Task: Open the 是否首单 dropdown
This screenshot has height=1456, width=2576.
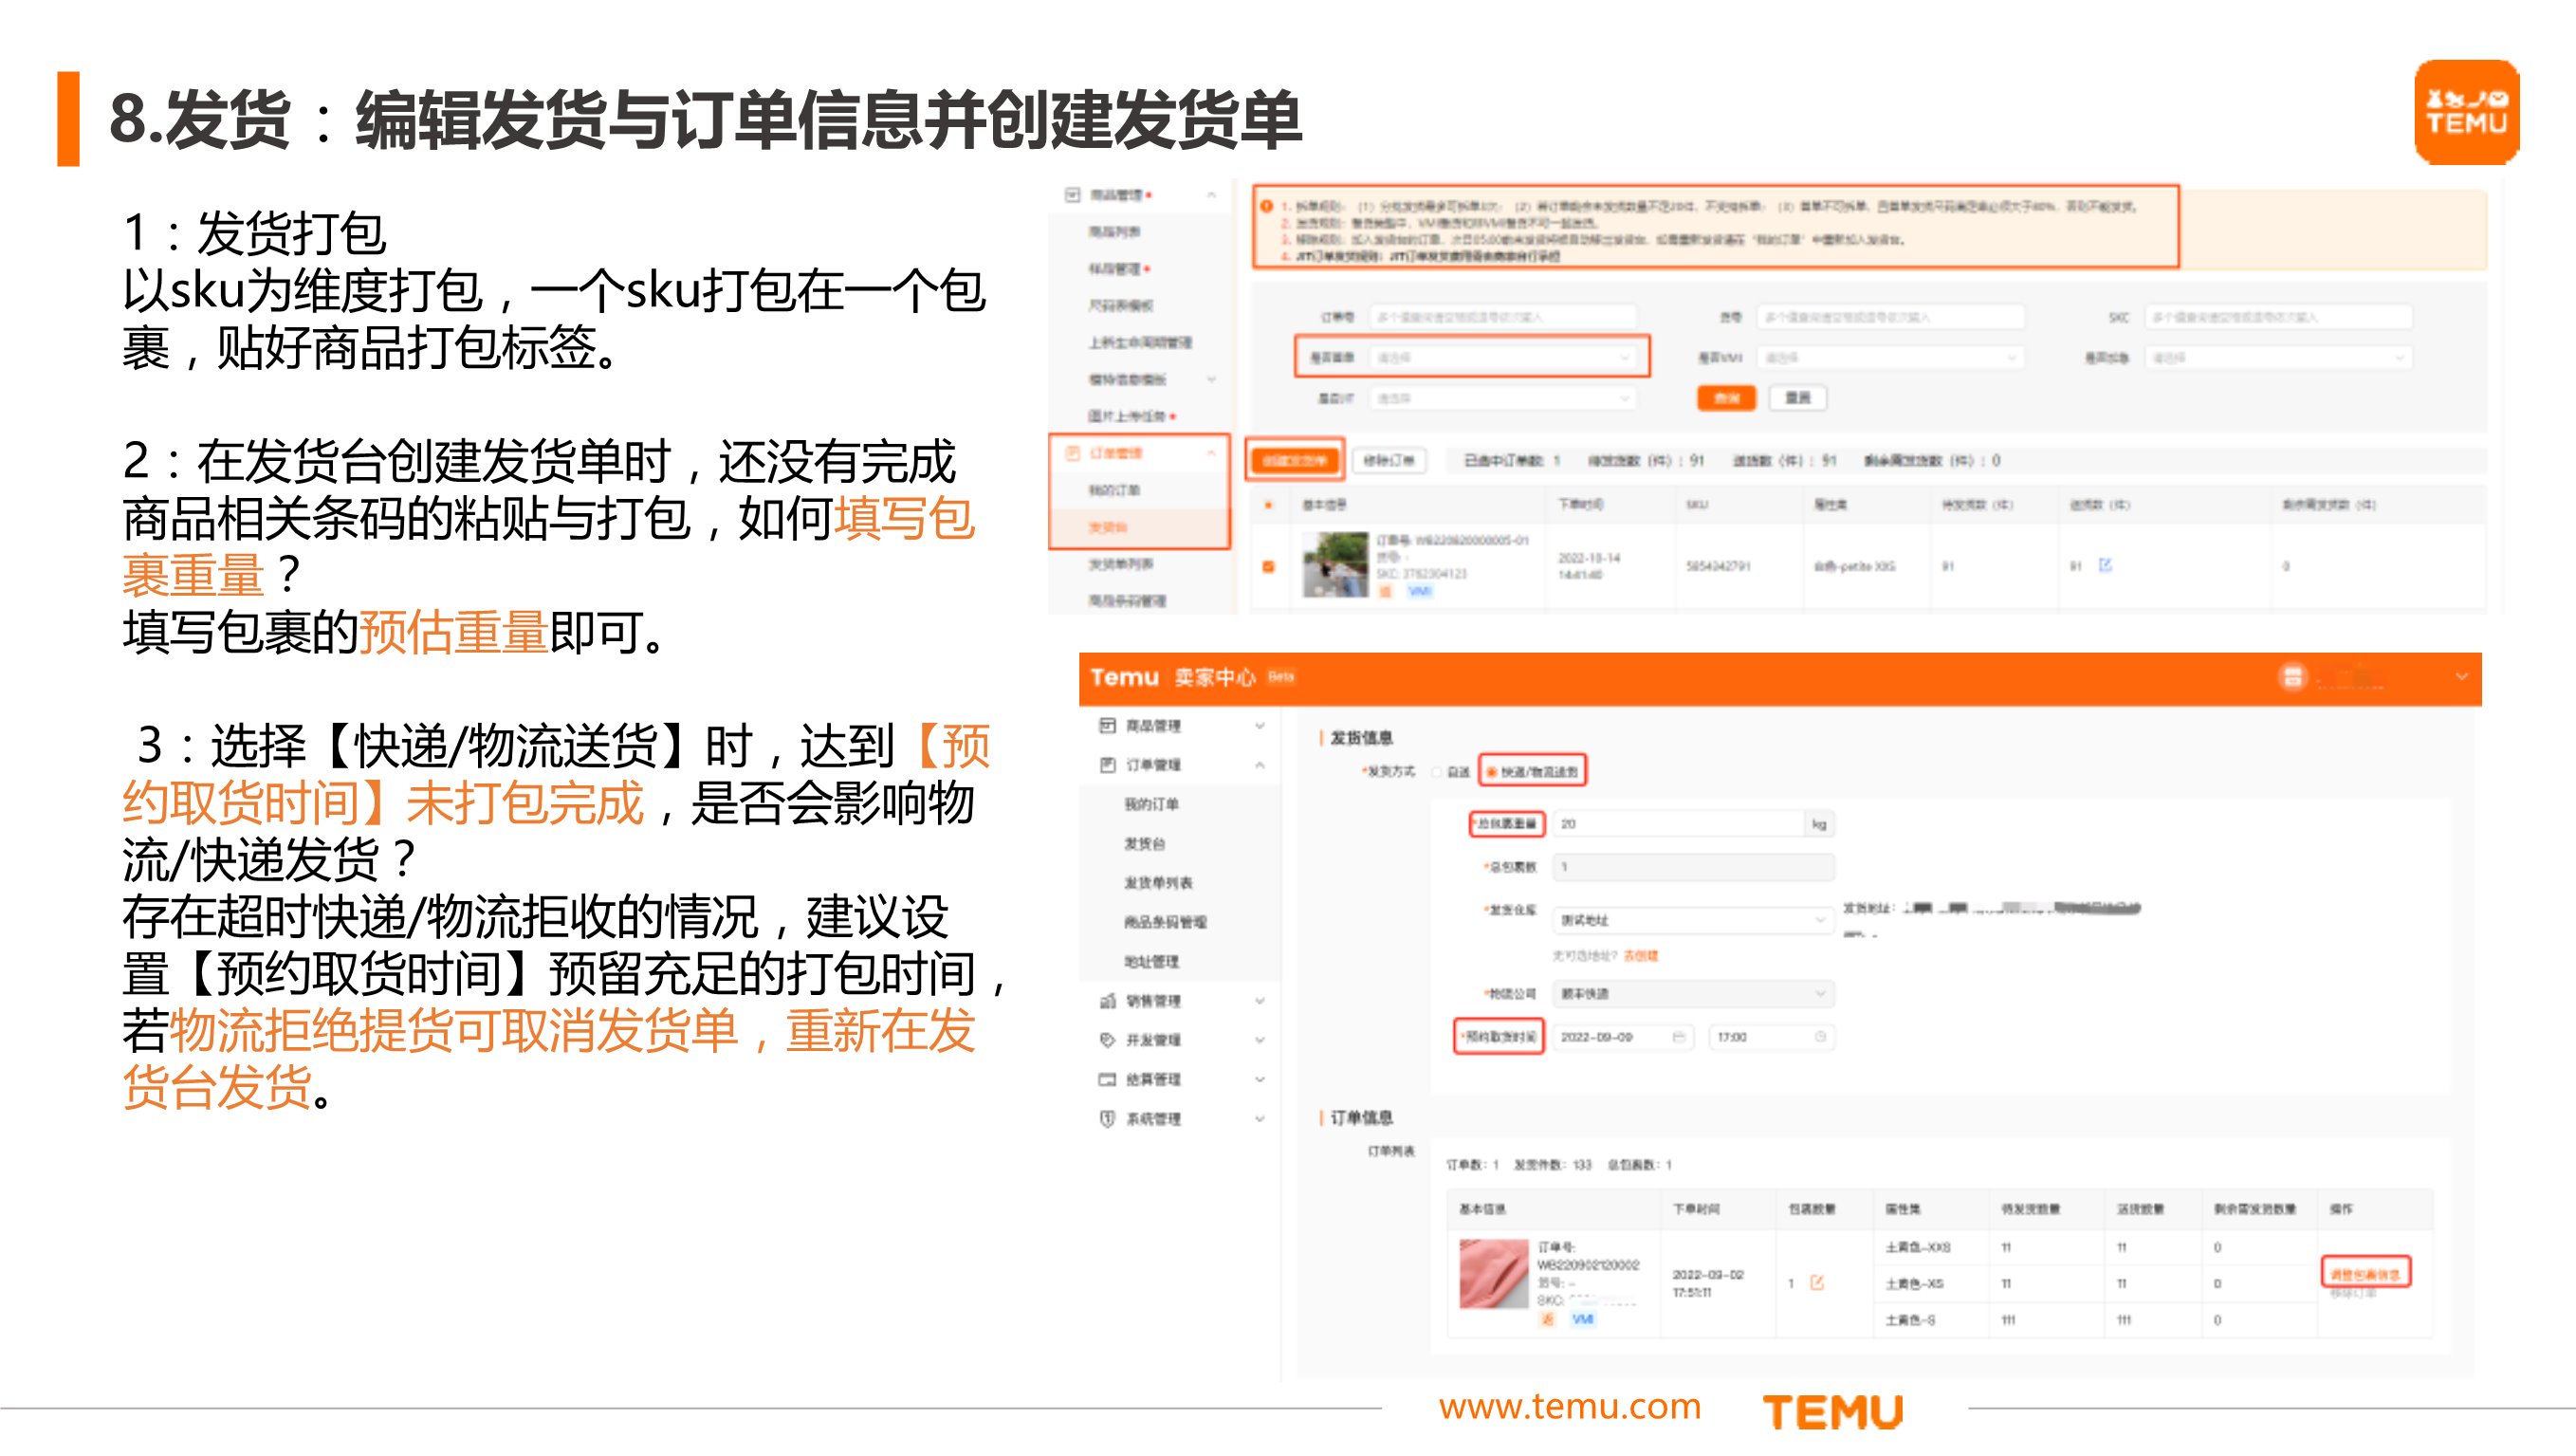Action: click(1502, 357)
